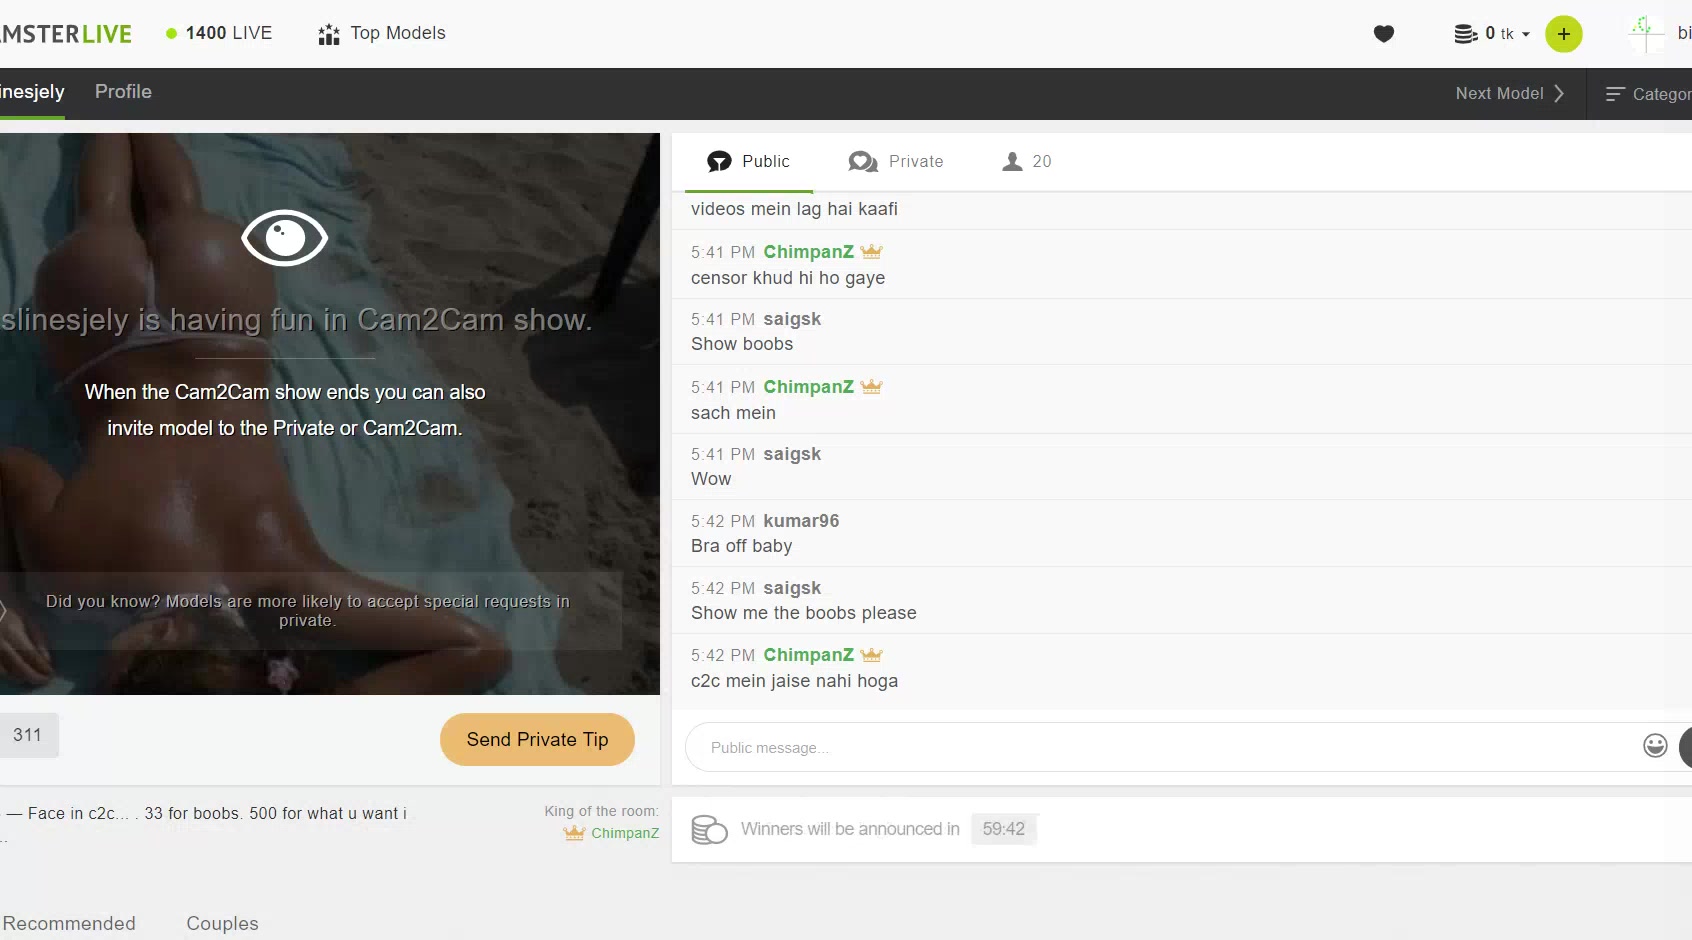This screenshot has width=1692, height=940.
Task: Click the eye icon on video overlay
Action: (285, 238)
